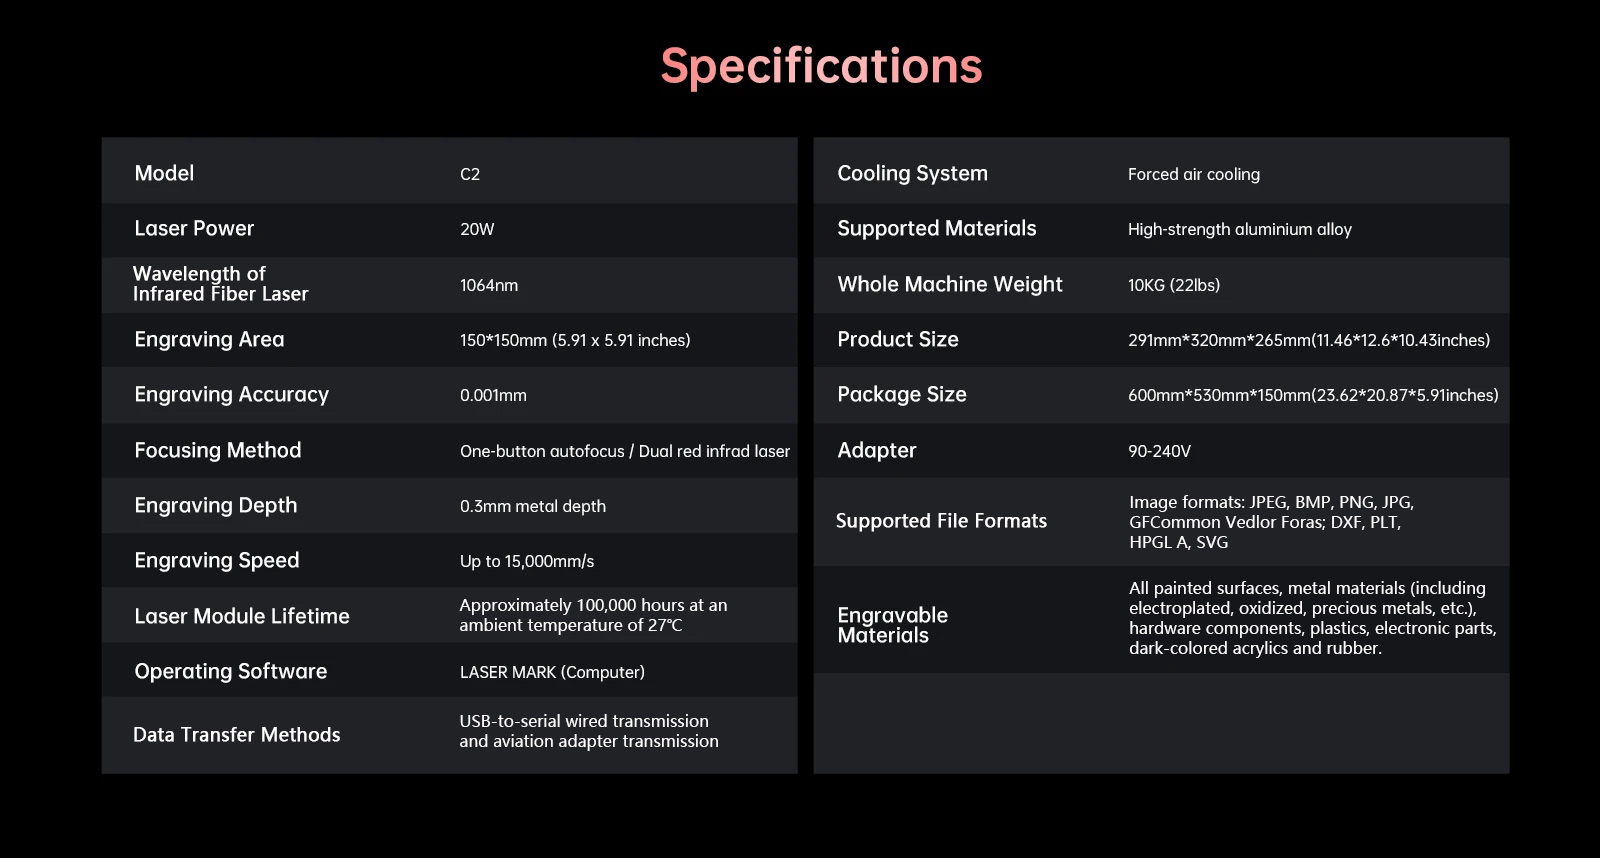Select the Model row label

click(x=164, y=174)
